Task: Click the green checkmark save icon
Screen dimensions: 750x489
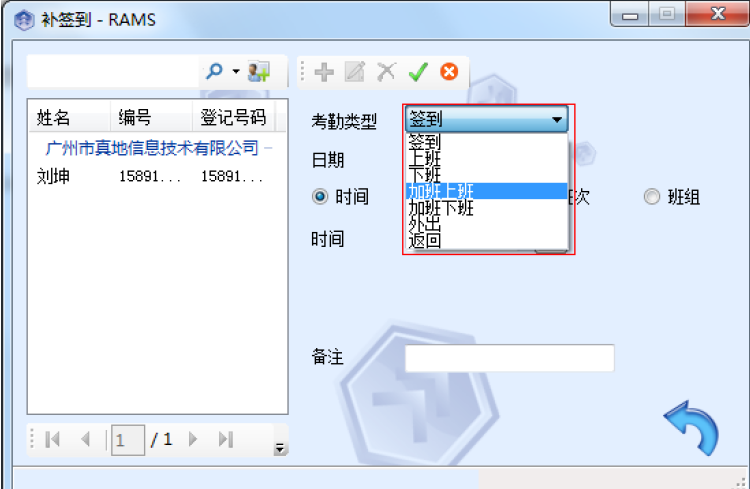Action: tap(418, 71)
